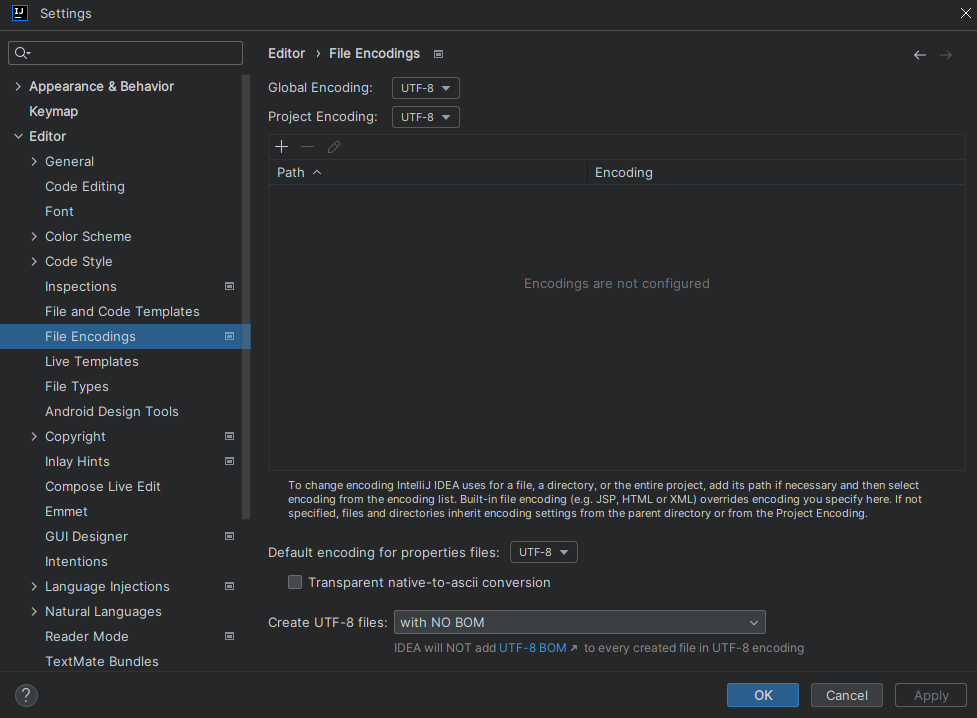
Task: Open the Create UTF-8 files combo box
Action: click(x=579, y=622)
